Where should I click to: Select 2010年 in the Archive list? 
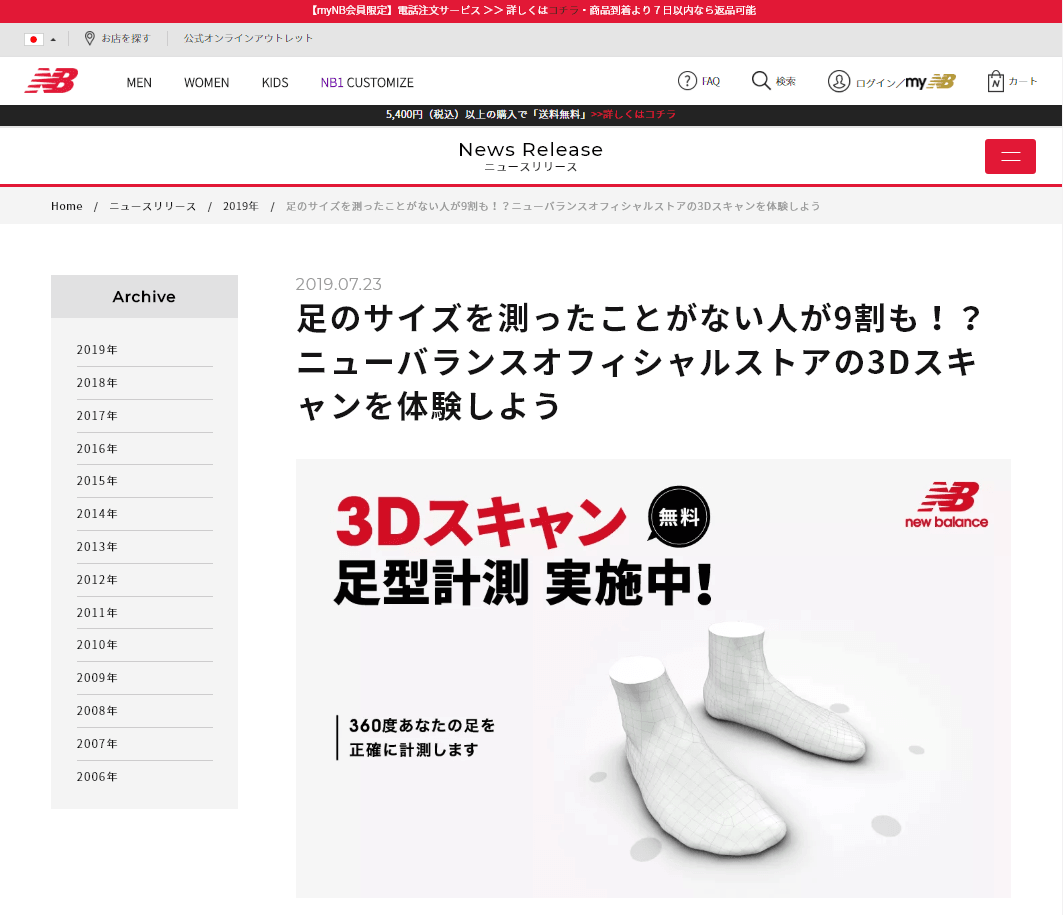97,645
